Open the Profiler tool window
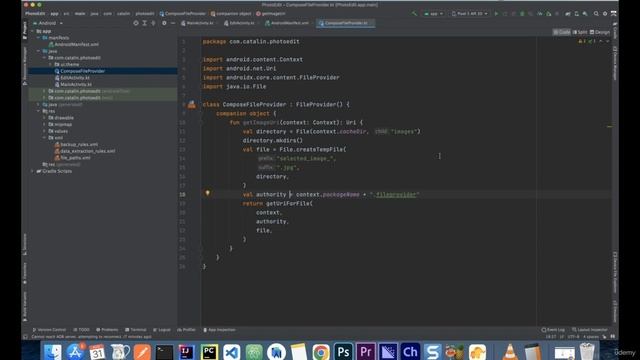This screenshot has width=640, height=360. (x=187, y=330)
